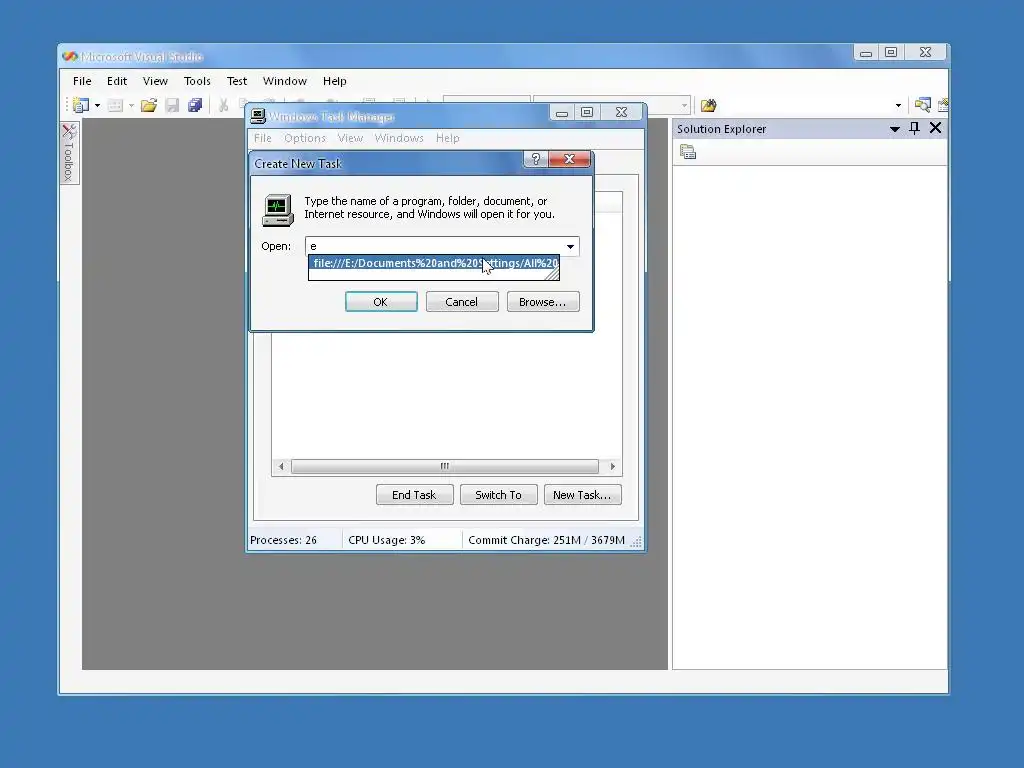
Task: Click the Add New Item toolbar icon
Action: (x=115, y=105)
